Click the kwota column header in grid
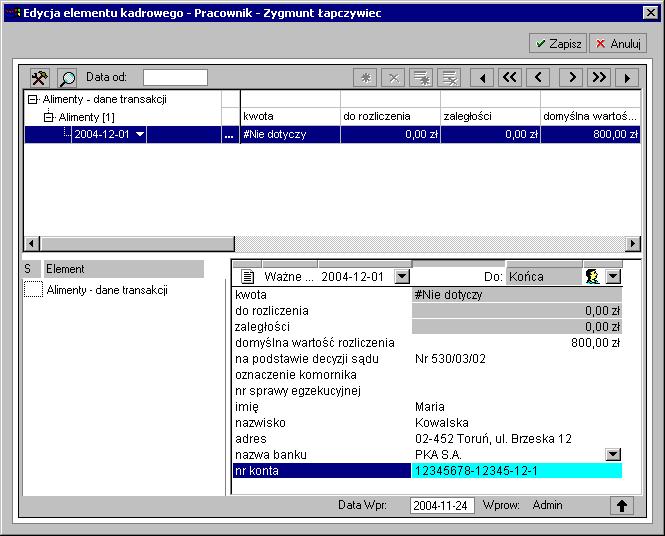This screenshot has width=665, height=536. [x=290, y=116]
